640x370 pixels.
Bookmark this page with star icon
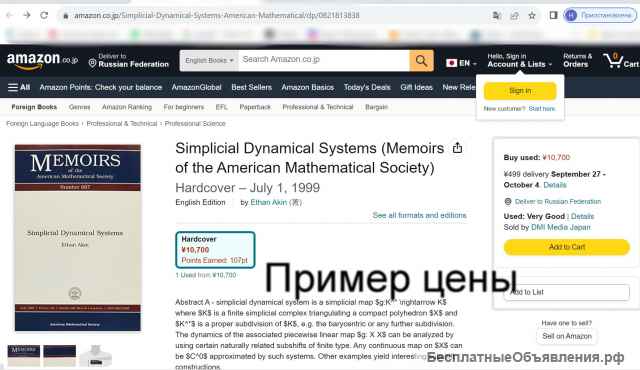532,16
